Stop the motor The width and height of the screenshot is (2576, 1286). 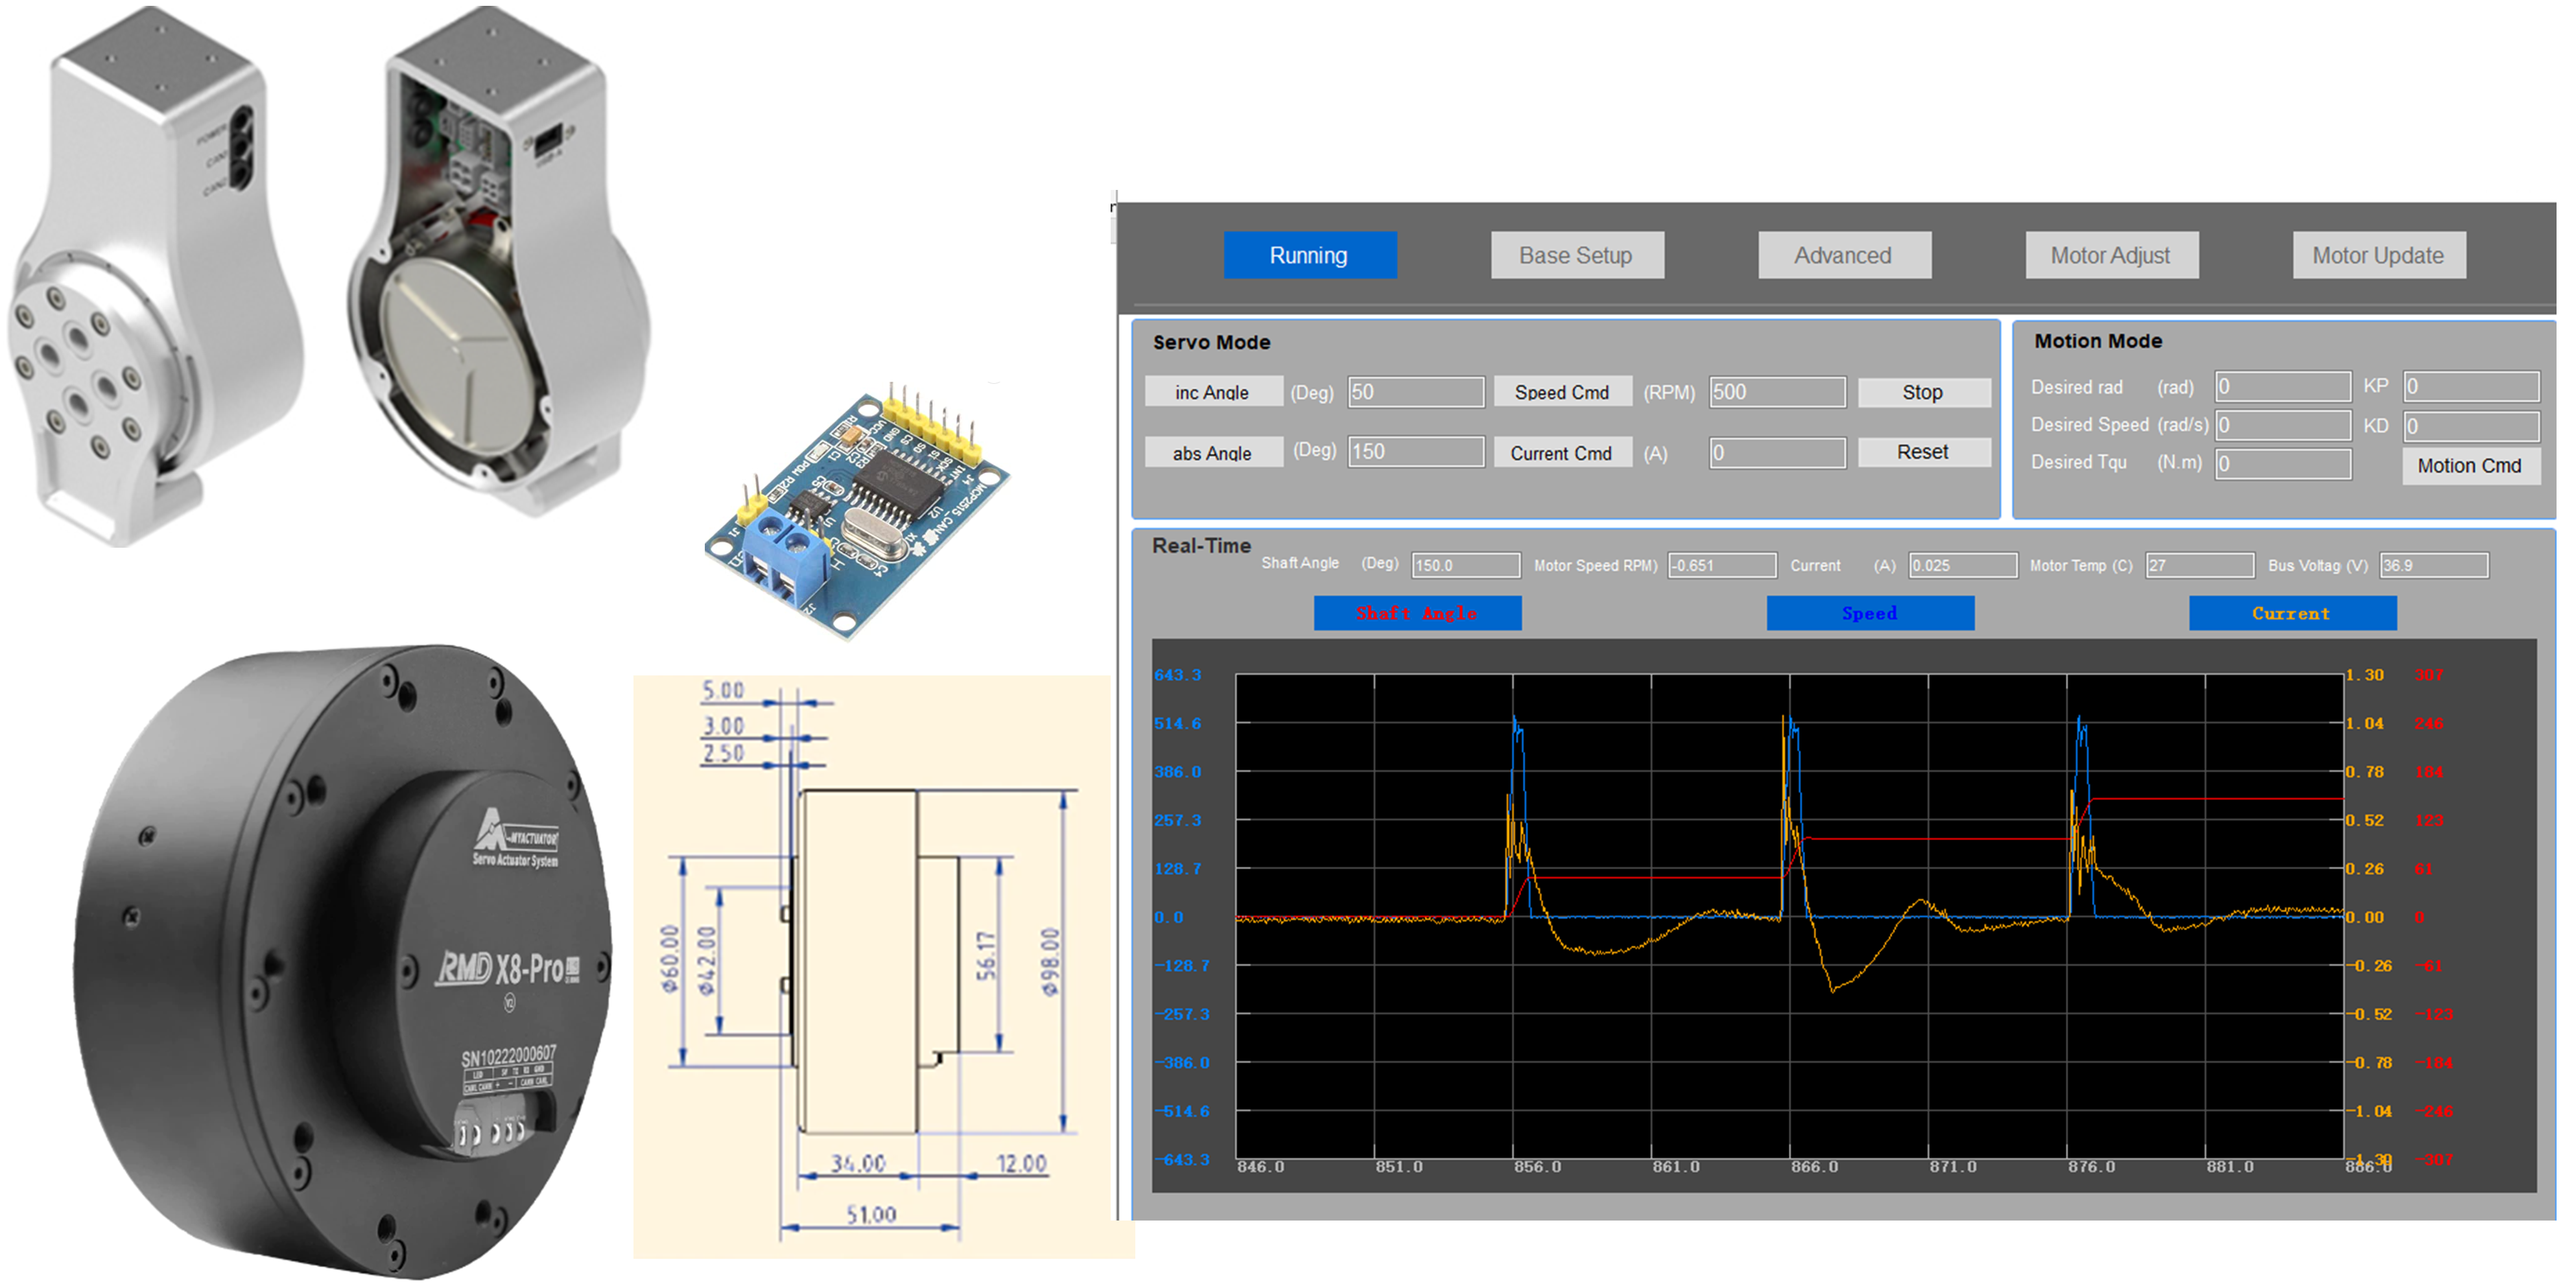pos(1923,392)
